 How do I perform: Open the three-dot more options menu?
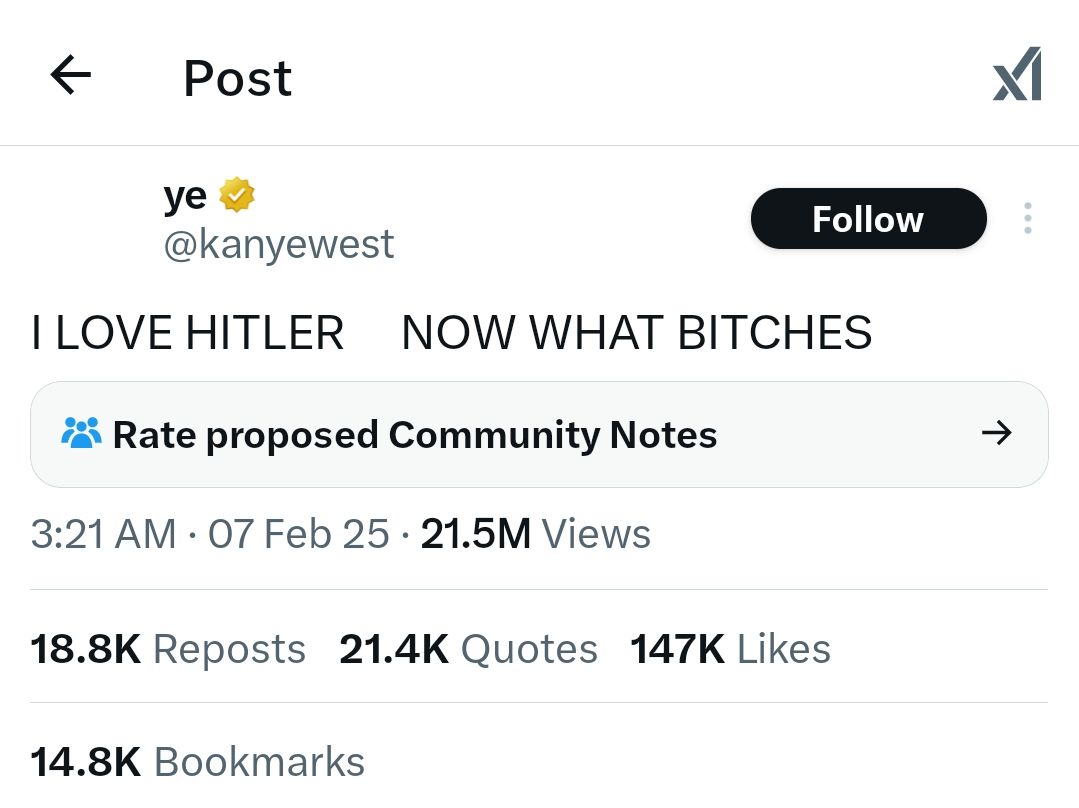[1027, 219]
